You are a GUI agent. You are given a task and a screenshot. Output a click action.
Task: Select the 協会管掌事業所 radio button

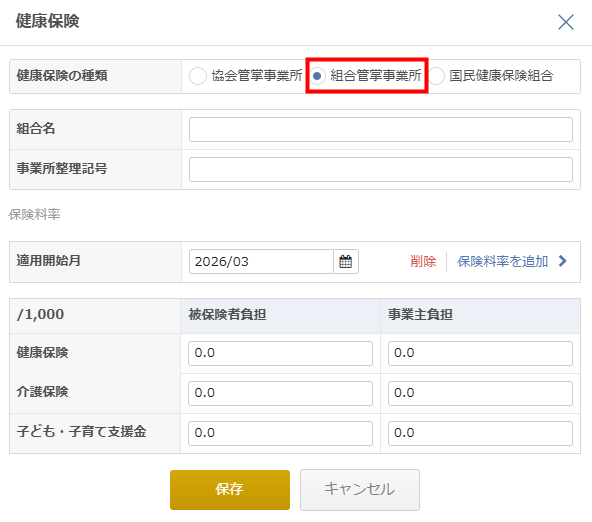(x=198, y=76)
